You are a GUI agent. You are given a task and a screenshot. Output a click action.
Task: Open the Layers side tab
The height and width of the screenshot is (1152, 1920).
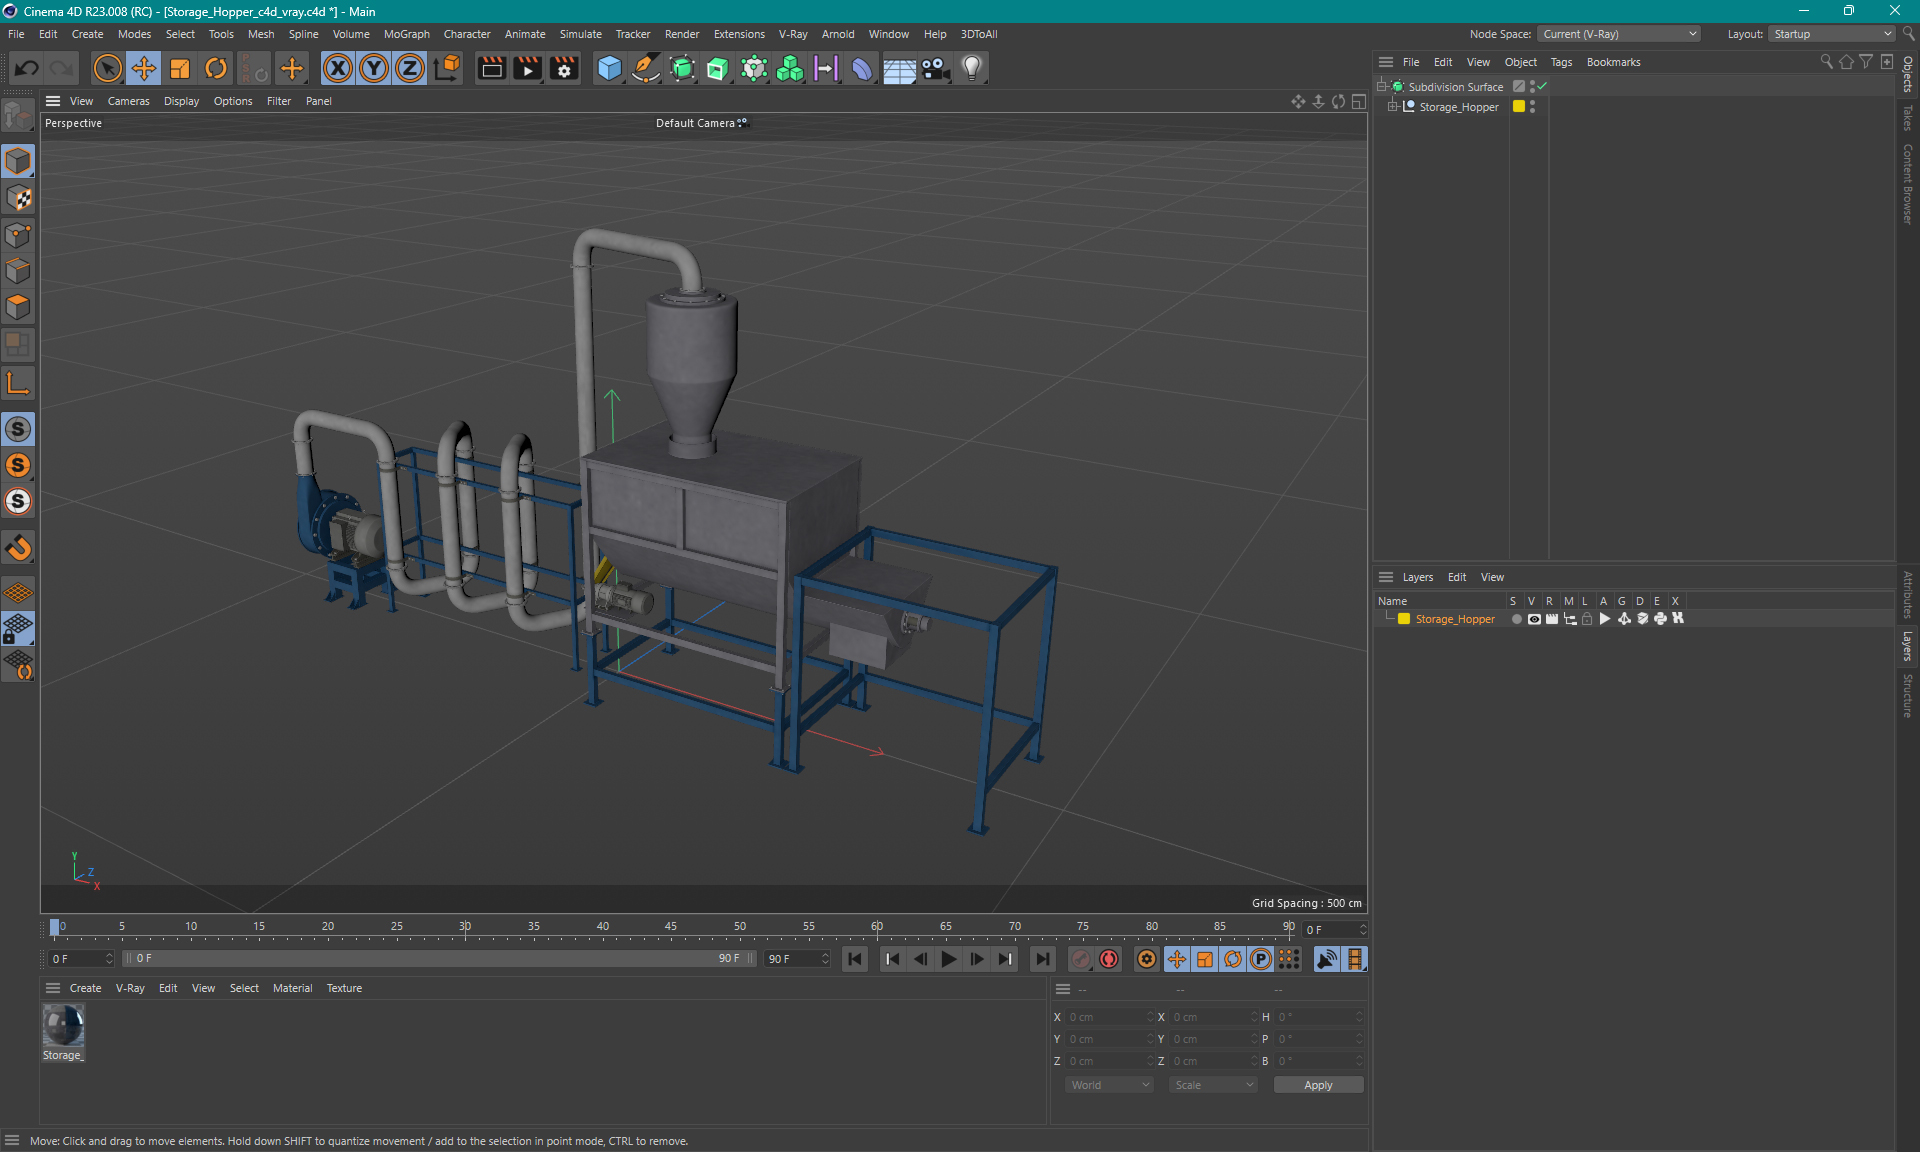[x=1908, y=646]
